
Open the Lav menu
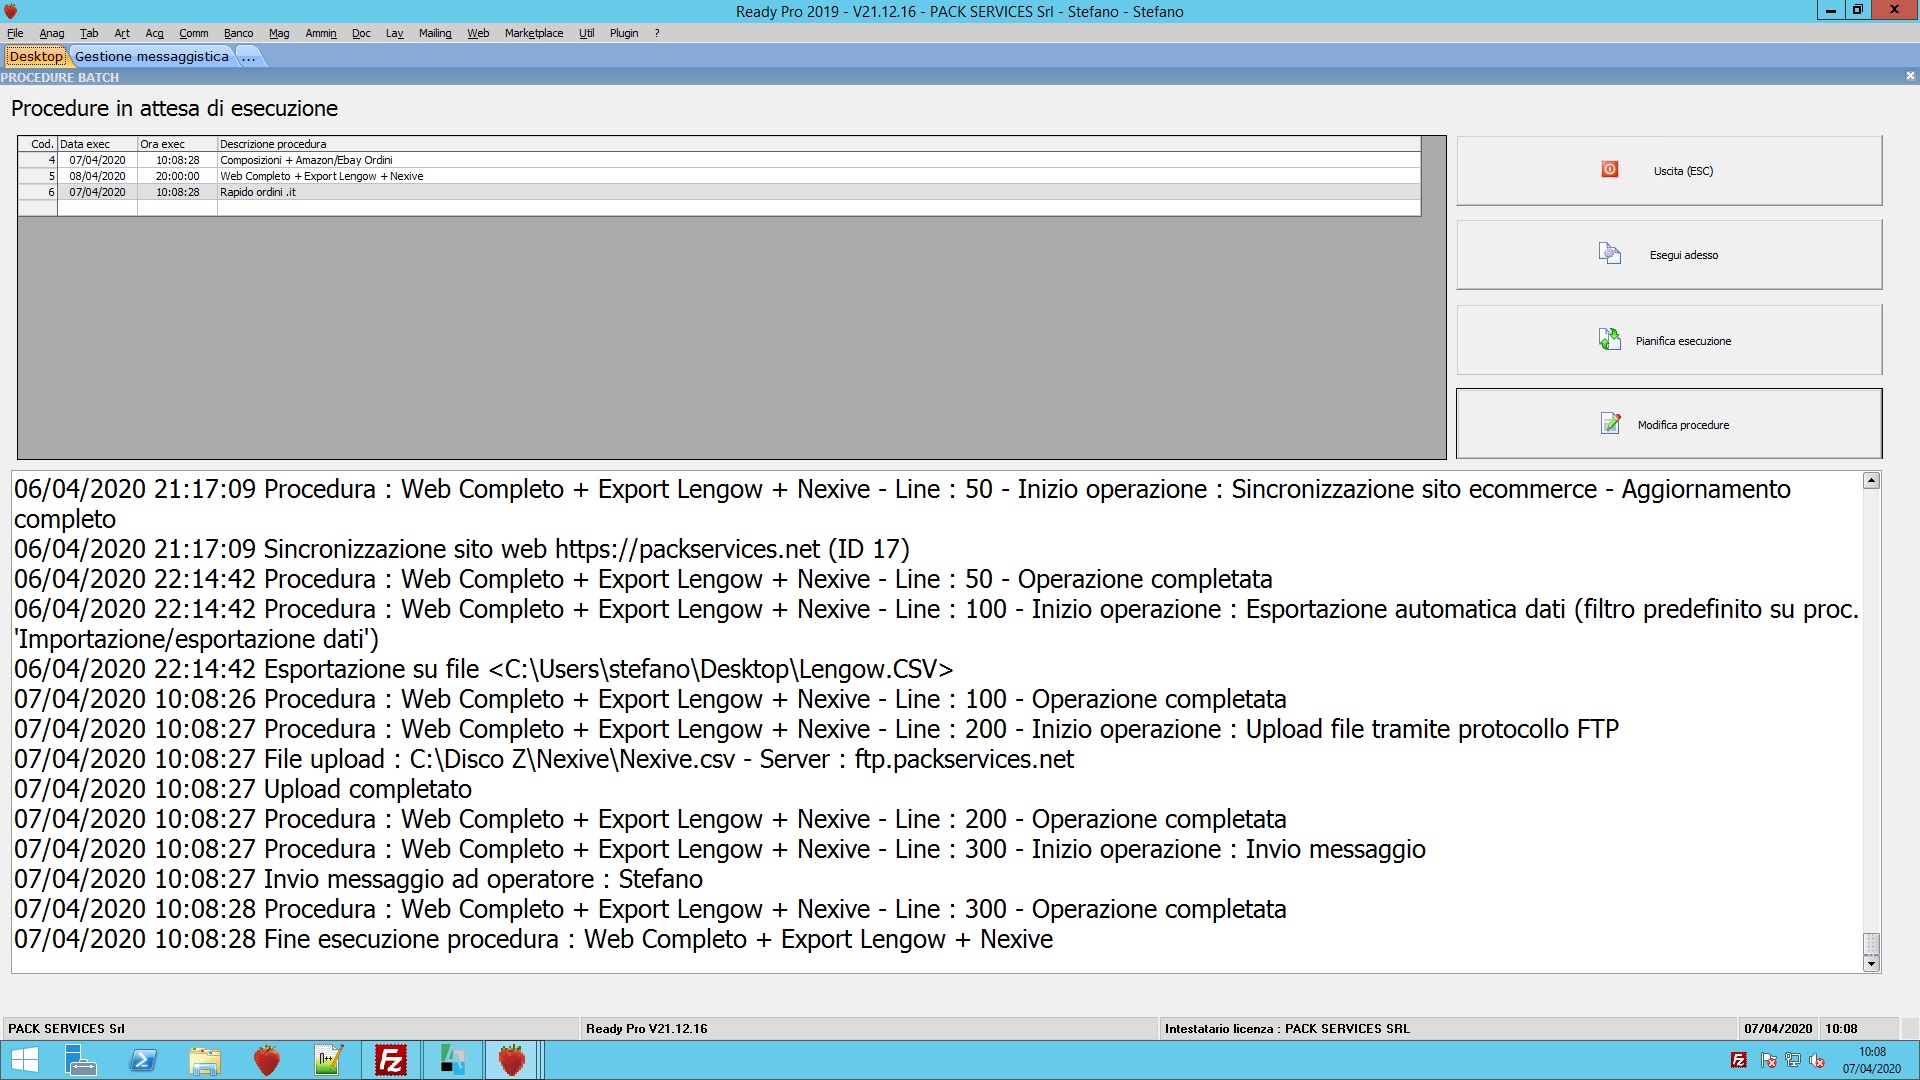tap(394, 33)
